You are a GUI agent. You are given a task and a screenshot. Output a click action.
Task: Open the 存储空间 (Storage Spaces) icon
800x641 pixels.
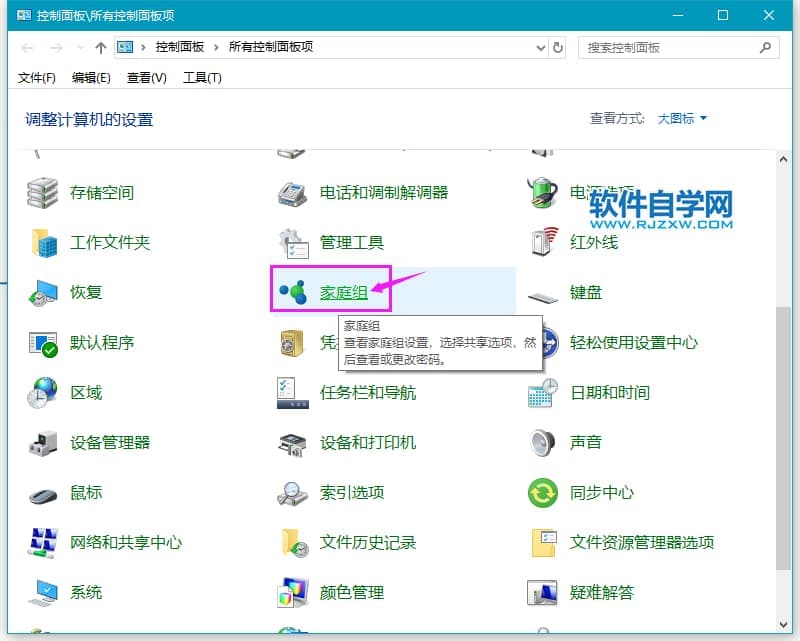pos(44,192)
